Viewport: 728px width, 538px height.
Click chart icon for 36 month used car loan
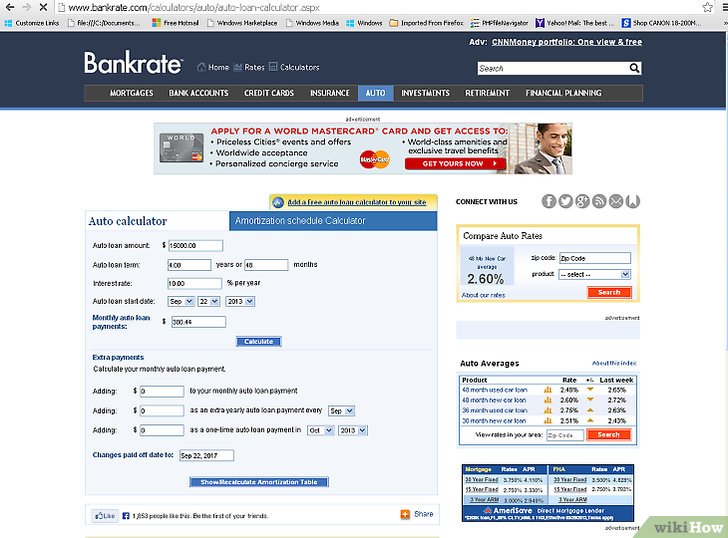click(x=548, y=410)
